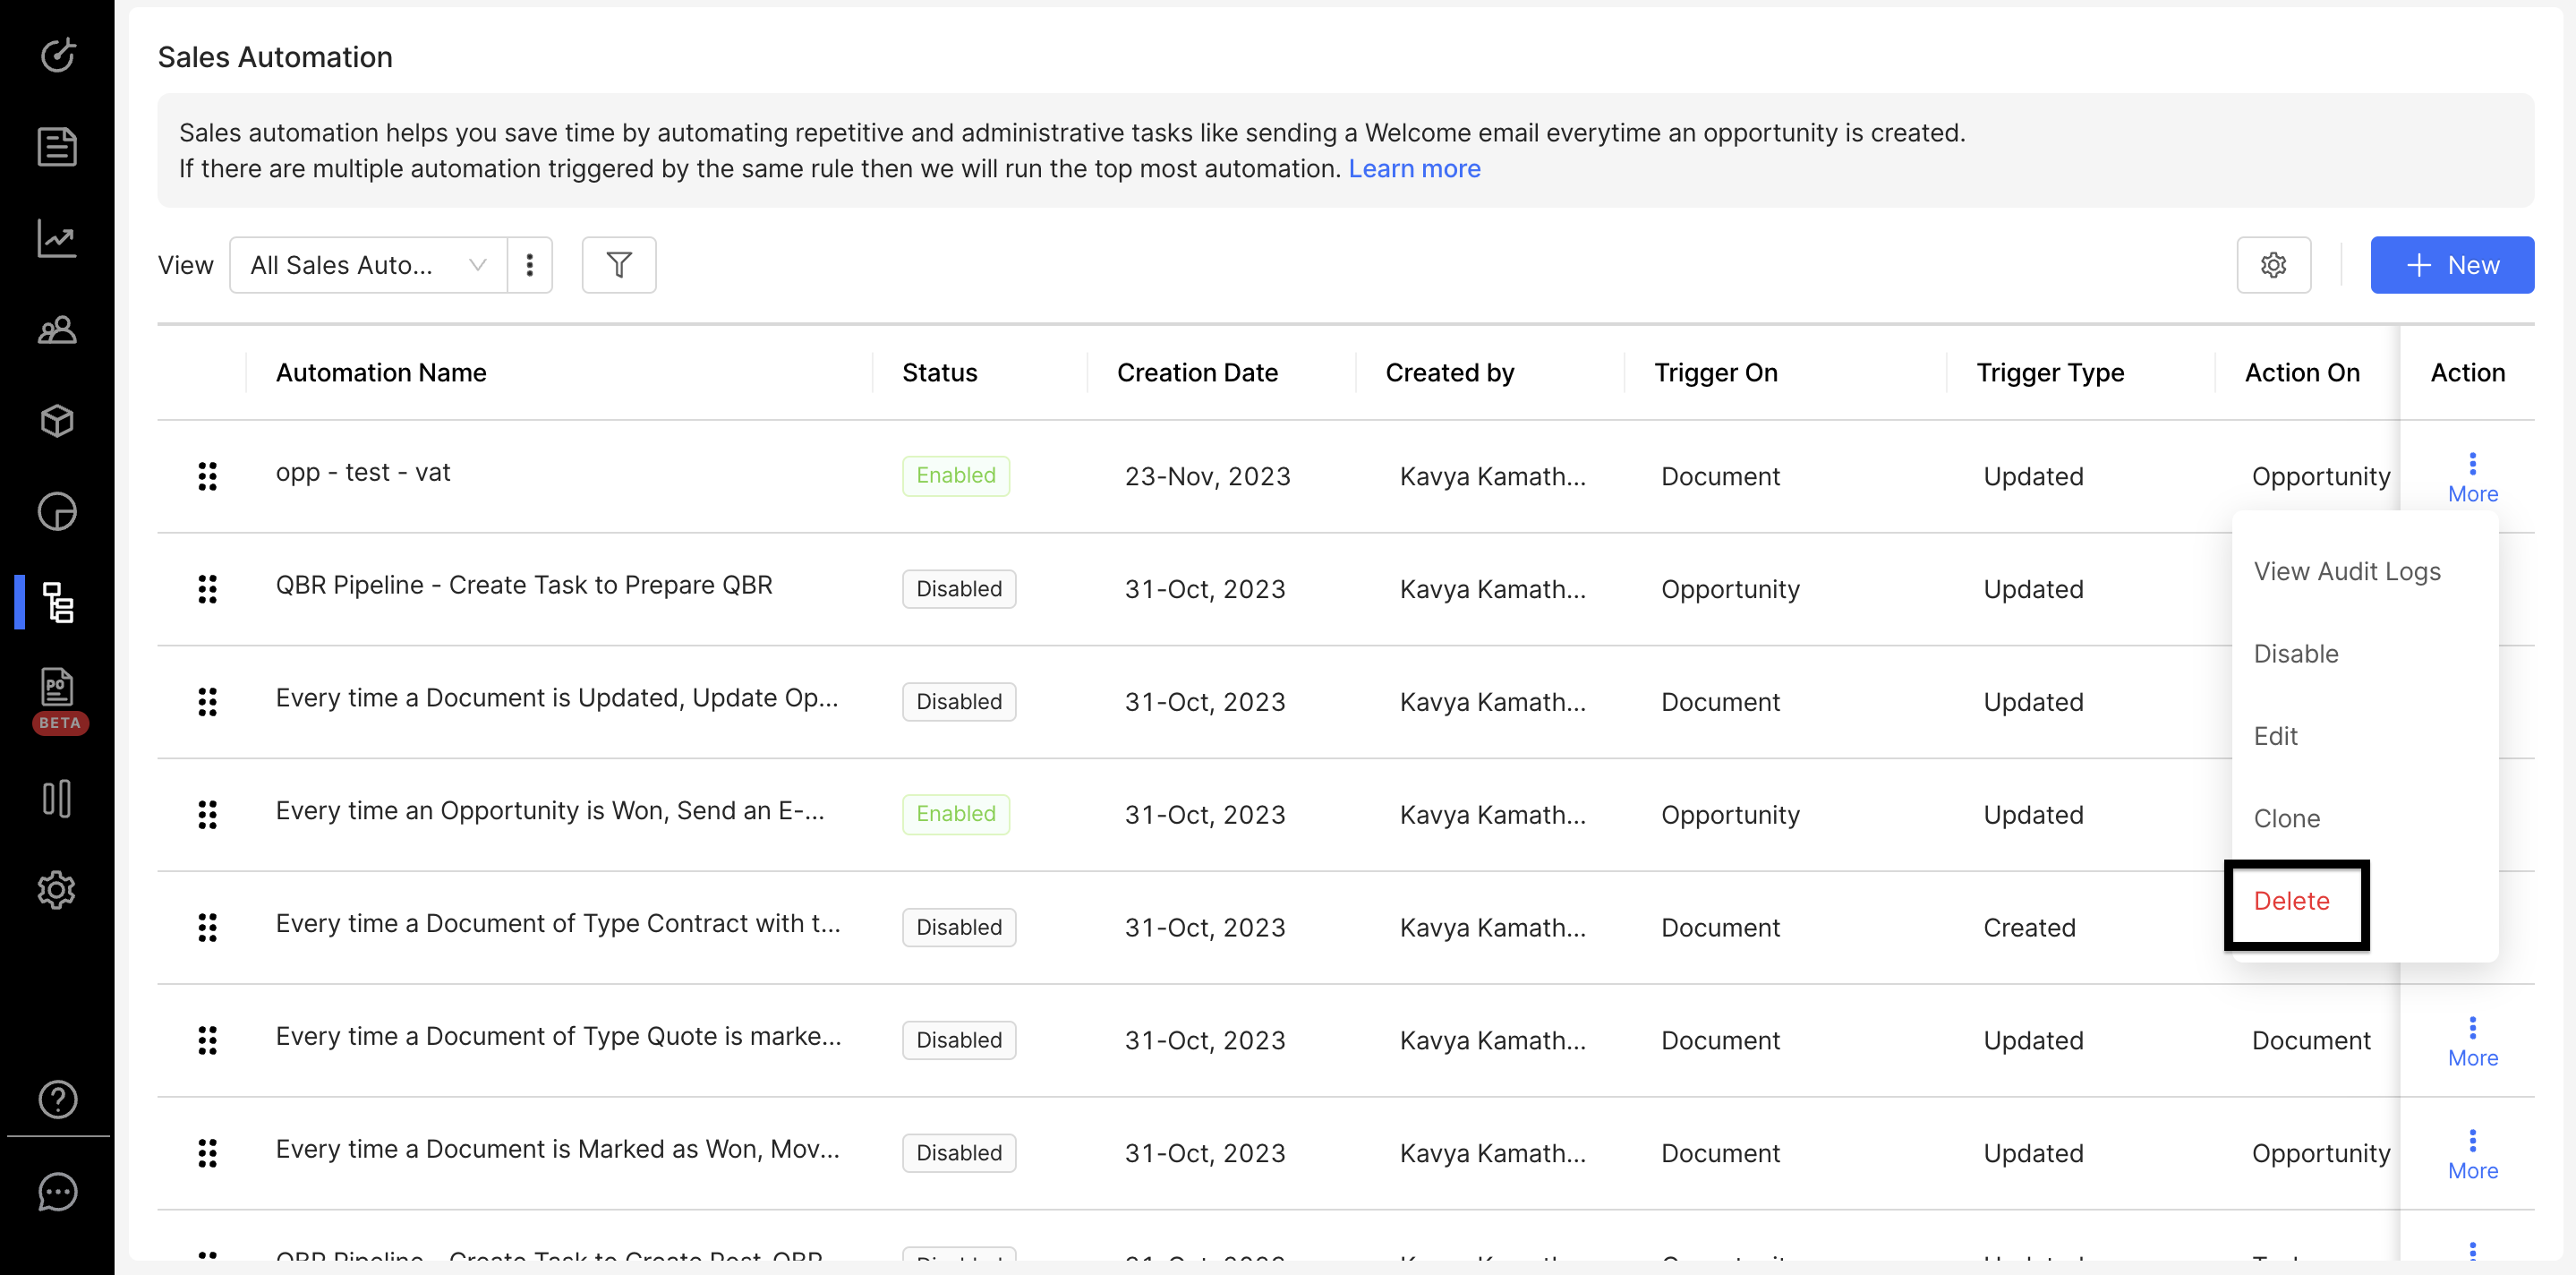Viewport: 2576px width, 1275px height.
Task: Click Enabled status badge of first automation
Action: (955, 476)
